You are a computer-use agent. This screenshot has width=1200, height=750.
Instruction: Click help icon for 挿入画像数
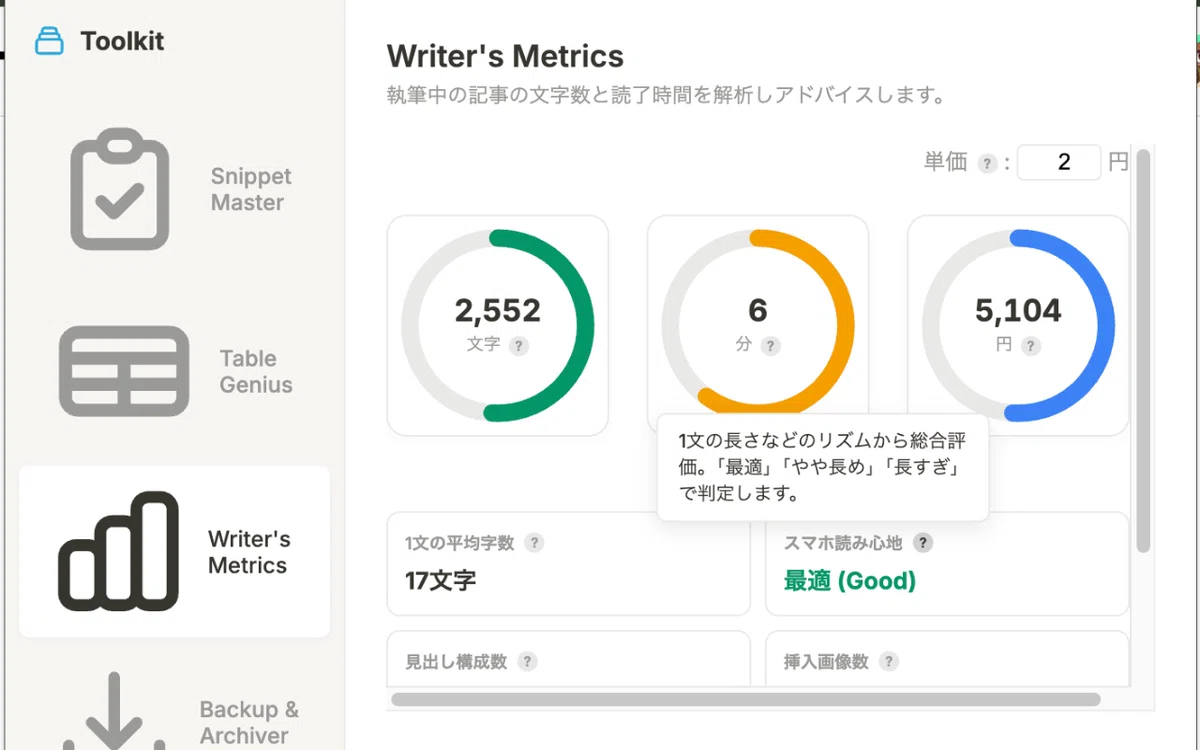click(x=888, y=661)
